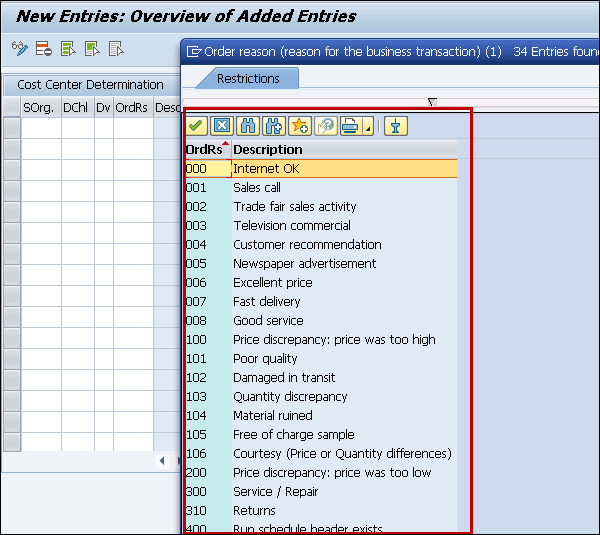Click the green checkmark Copy icon
The image size is (600, 535).
point(197,126)
